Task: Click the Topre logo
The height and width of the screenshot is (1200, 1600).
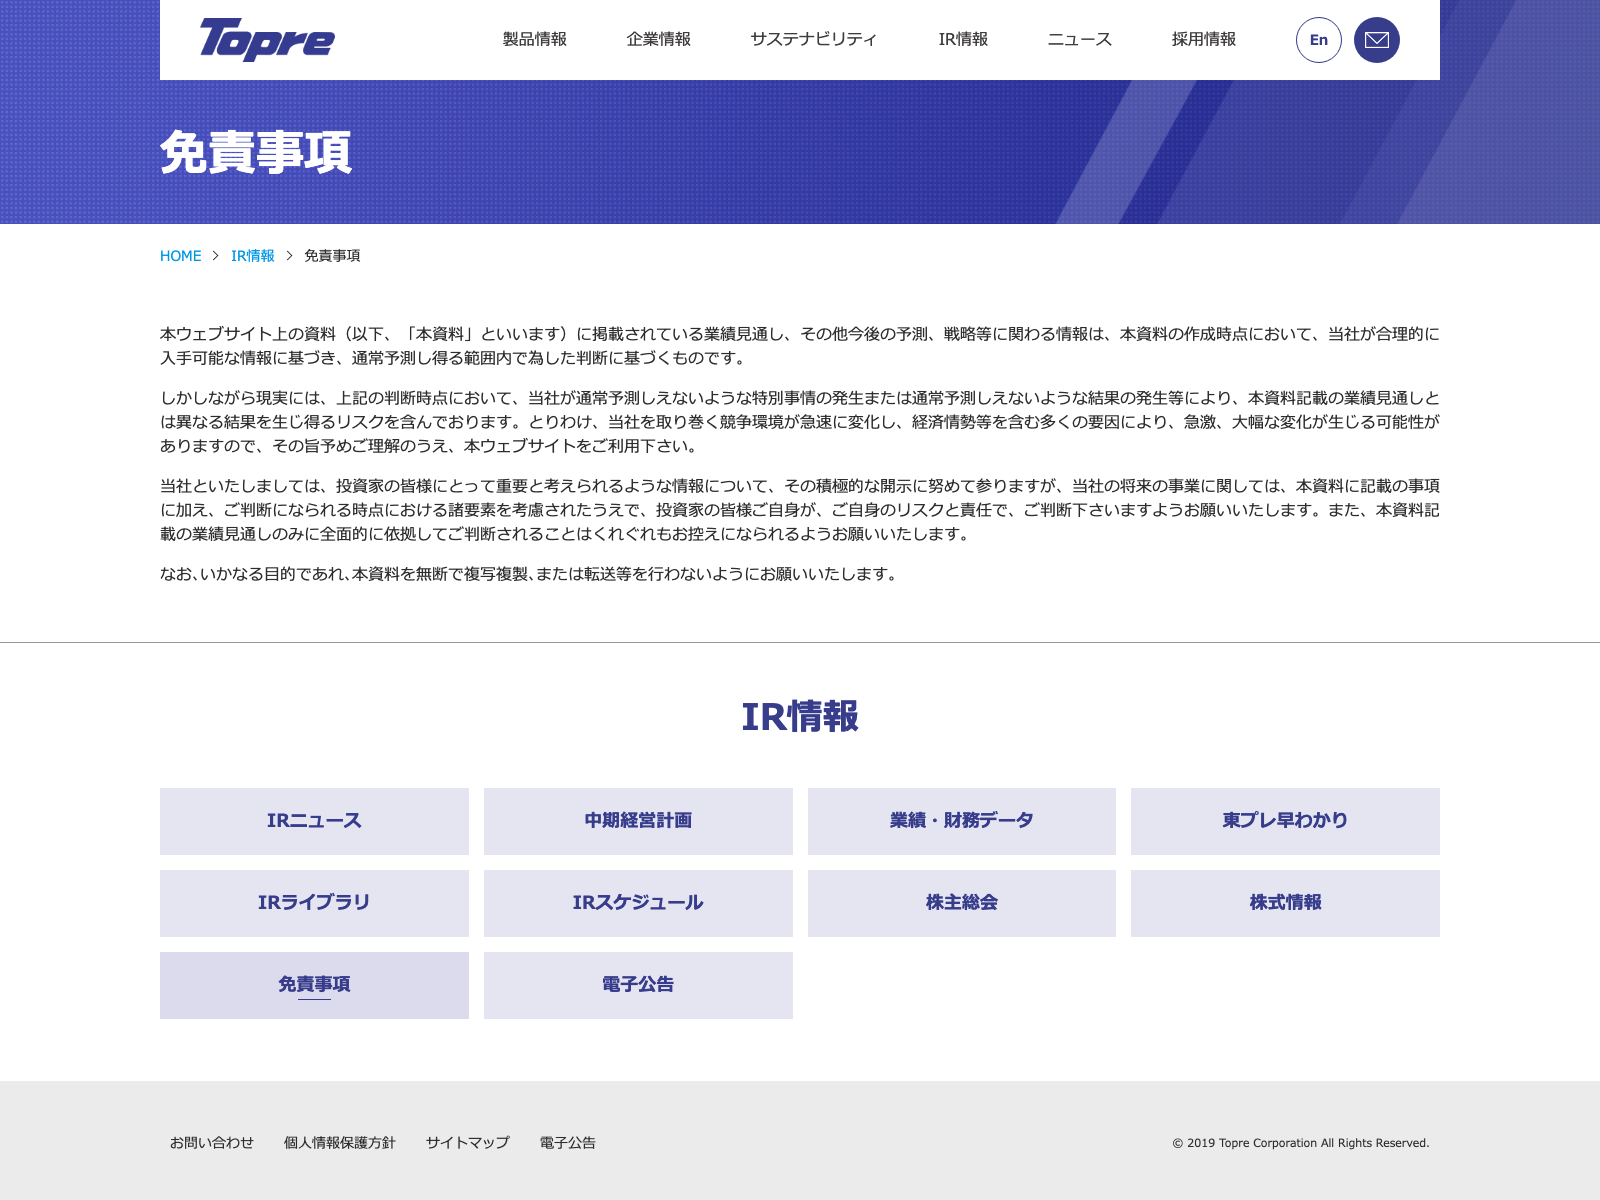Action: coord(267,40)
